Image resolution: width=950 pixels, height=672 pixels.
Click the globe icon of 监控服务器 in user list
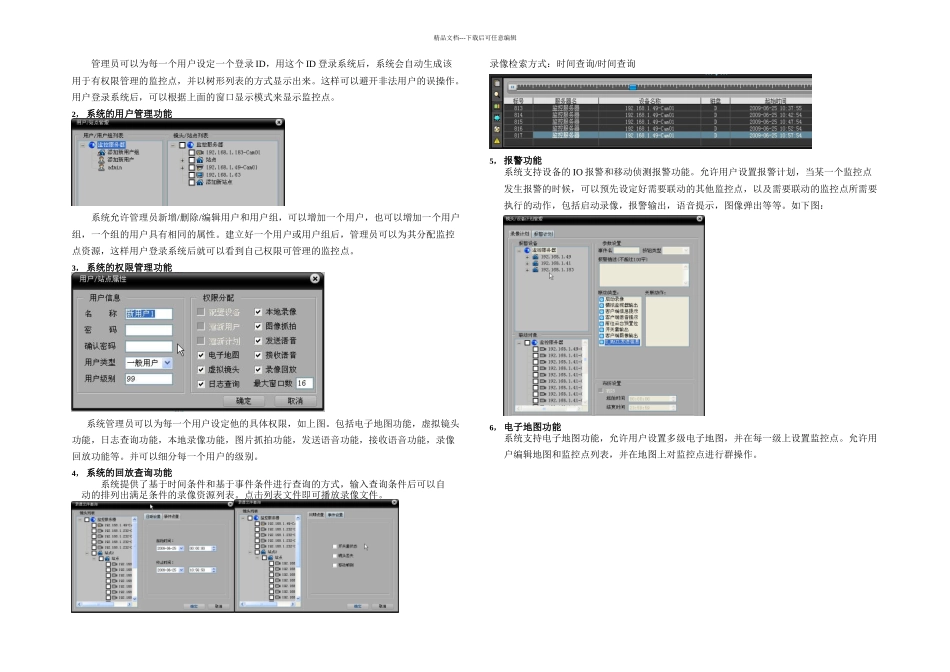[x=92, y=145]
